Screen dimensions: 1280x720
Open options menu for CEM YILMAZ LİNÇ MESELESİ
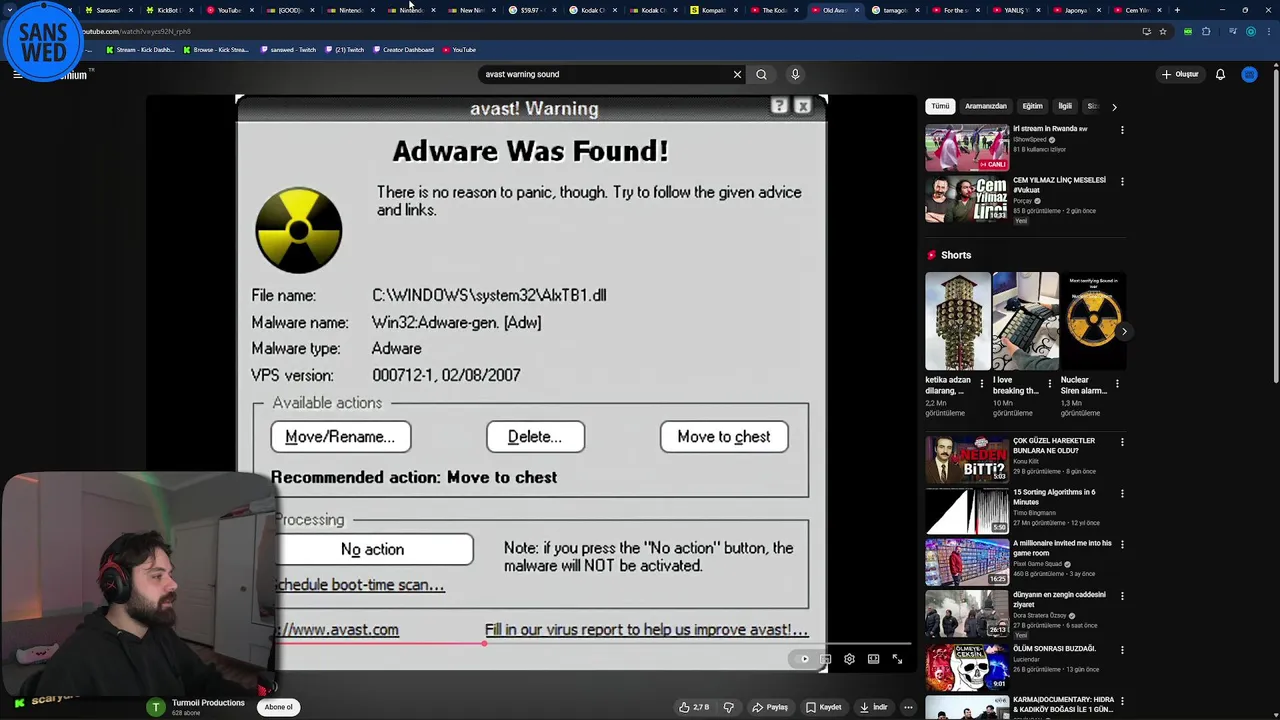point(1122,181)
